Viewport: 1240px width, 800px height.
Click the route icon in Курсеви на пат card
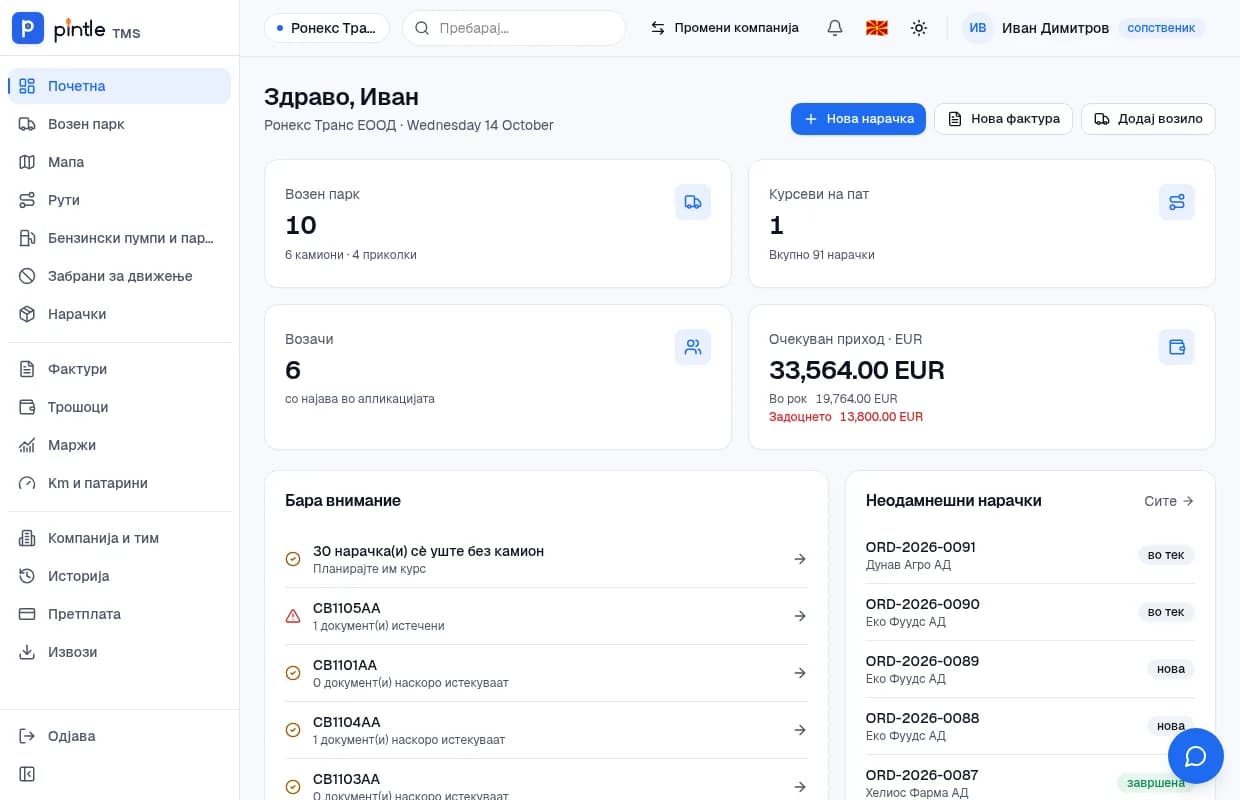click(x=1177, y=202)
